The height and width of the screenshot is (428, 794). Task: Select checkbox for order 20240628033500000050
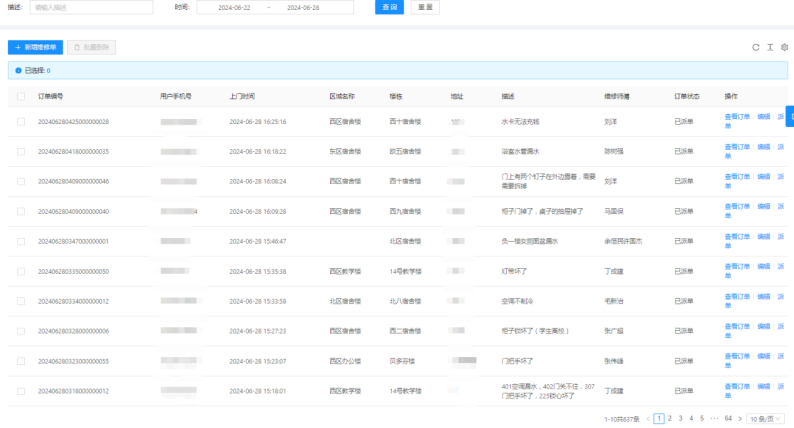pyautogui.click(x=21, y=271)
